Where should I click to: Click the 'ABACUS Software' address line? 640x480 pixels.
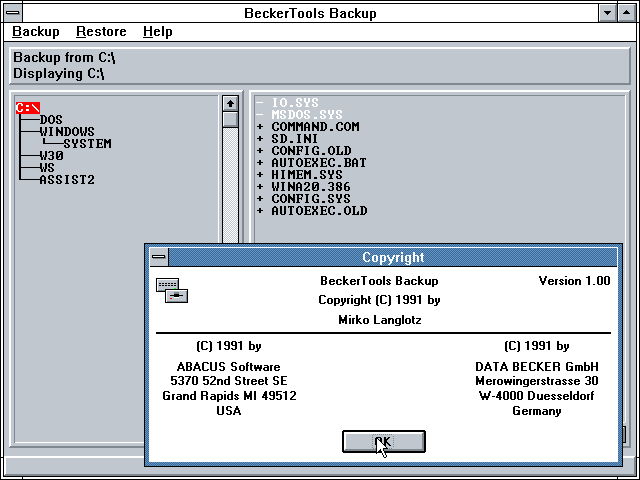tap(229, 367)
